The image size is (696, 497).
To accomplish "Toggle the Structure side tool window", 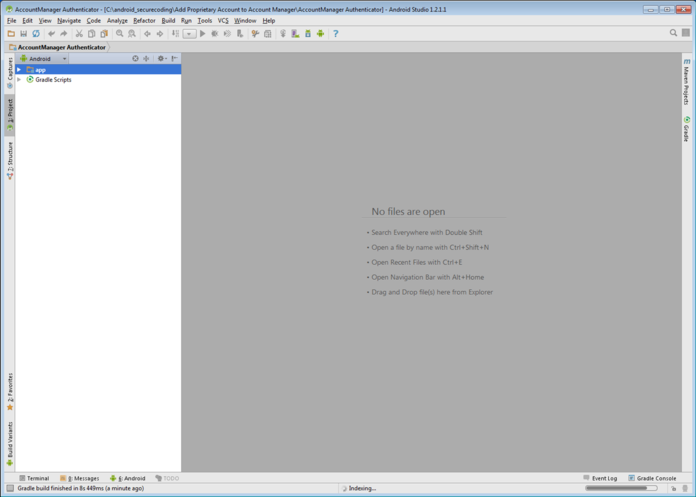I will point(10,161).
